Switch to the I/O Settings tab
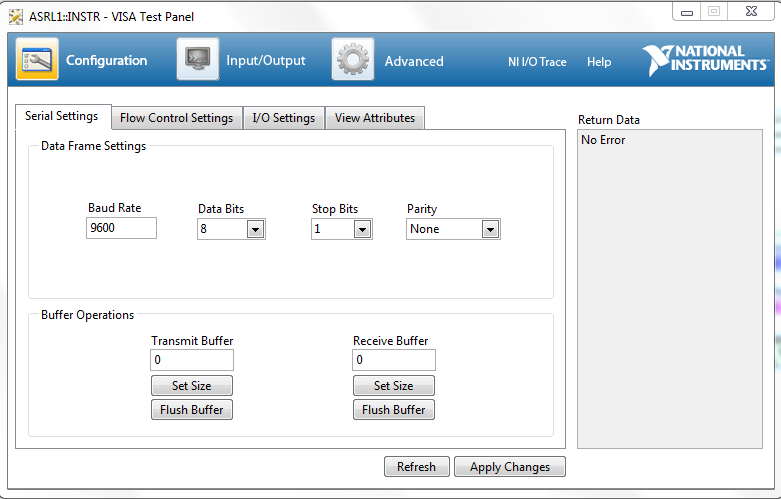This screenshot has height=499, width=781. [284, 118]
